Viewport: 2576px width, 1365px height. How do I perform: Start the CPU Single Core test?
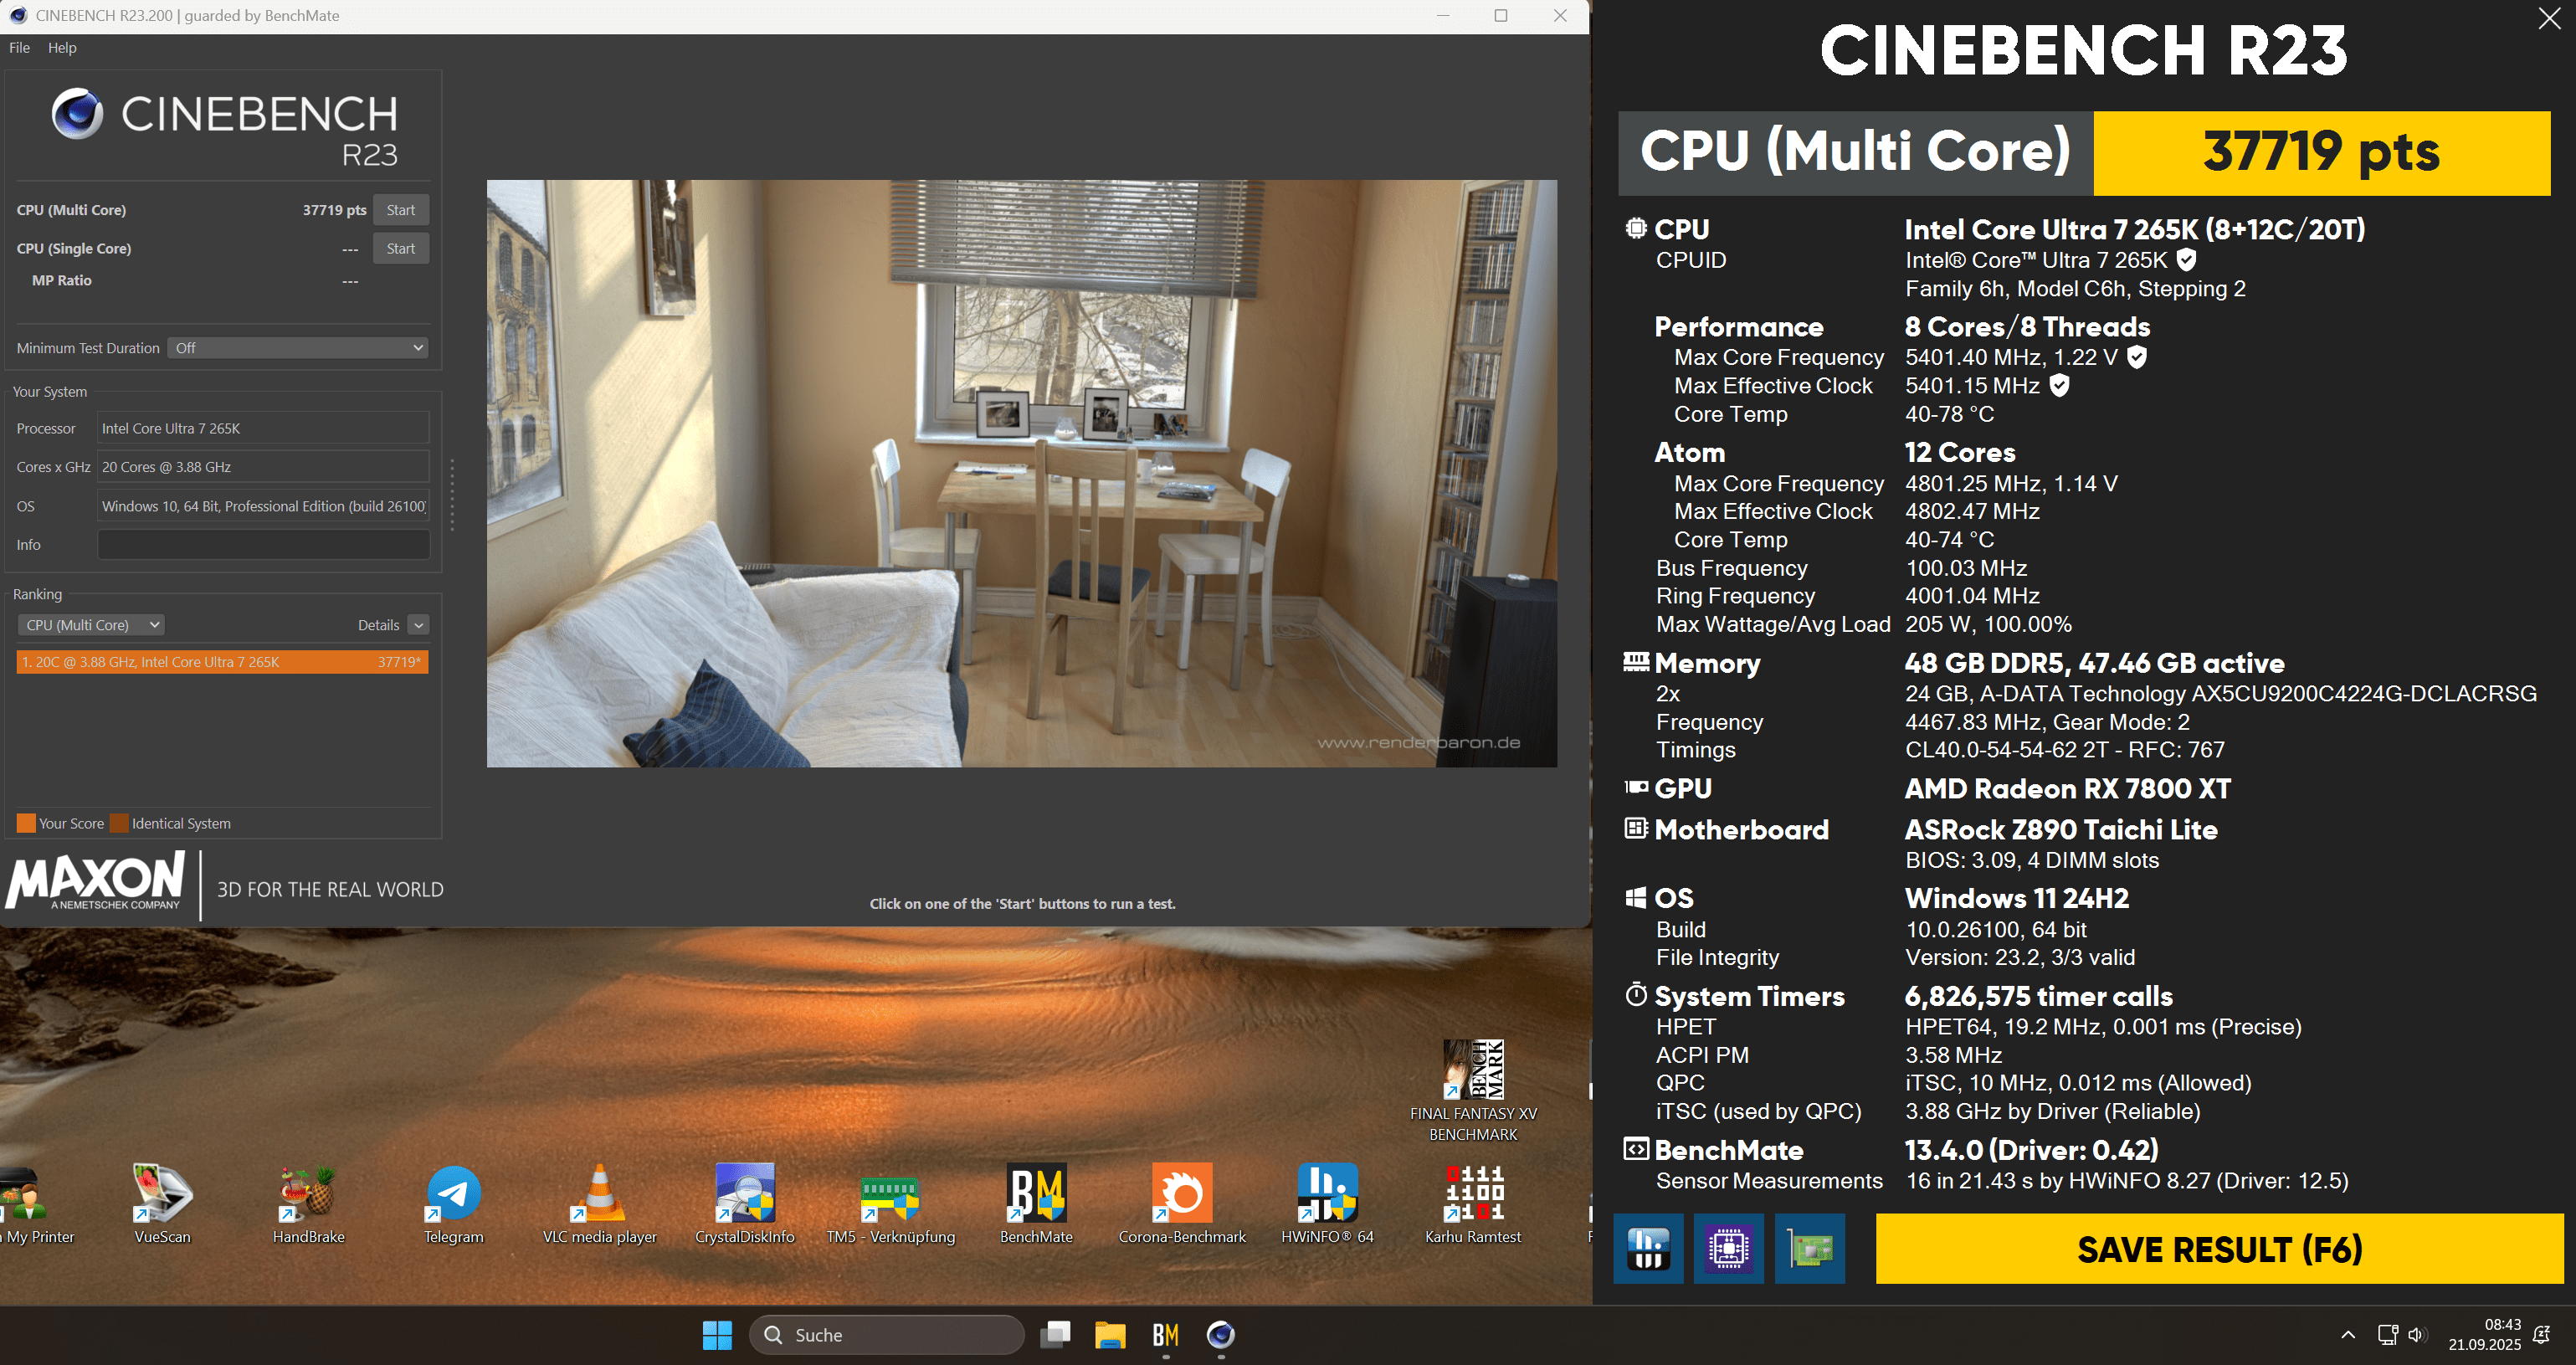point(400,248)
